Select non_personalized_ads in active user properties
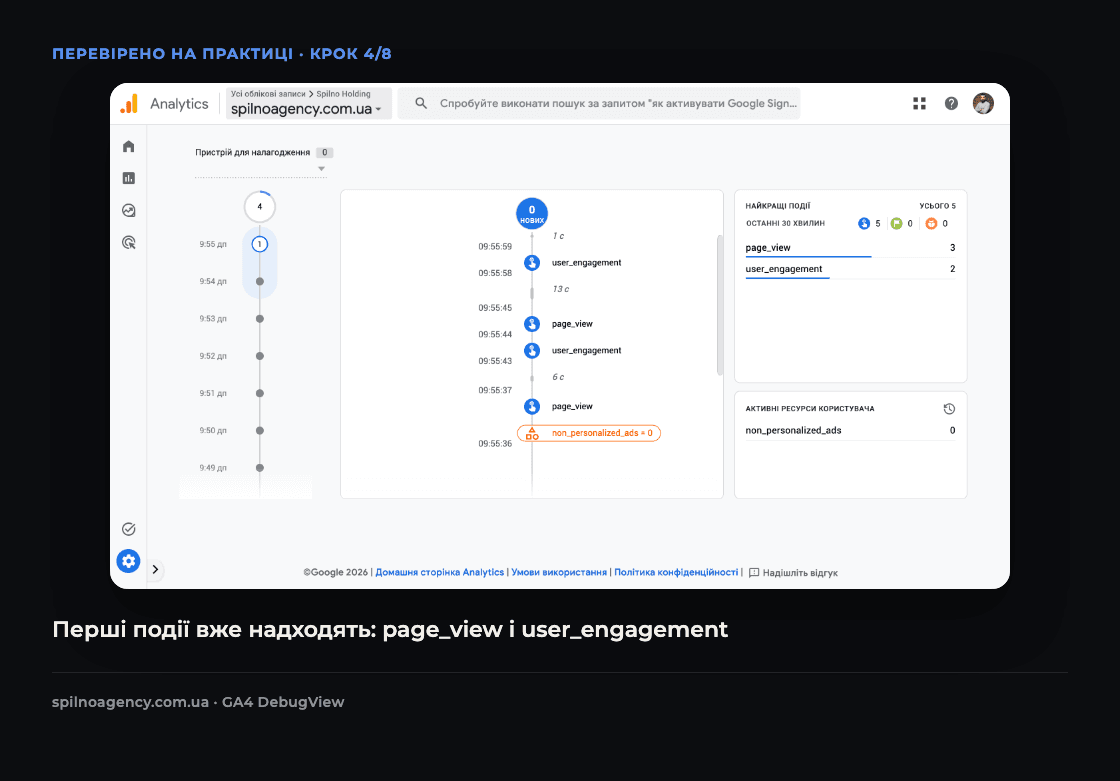 point(850,430)
